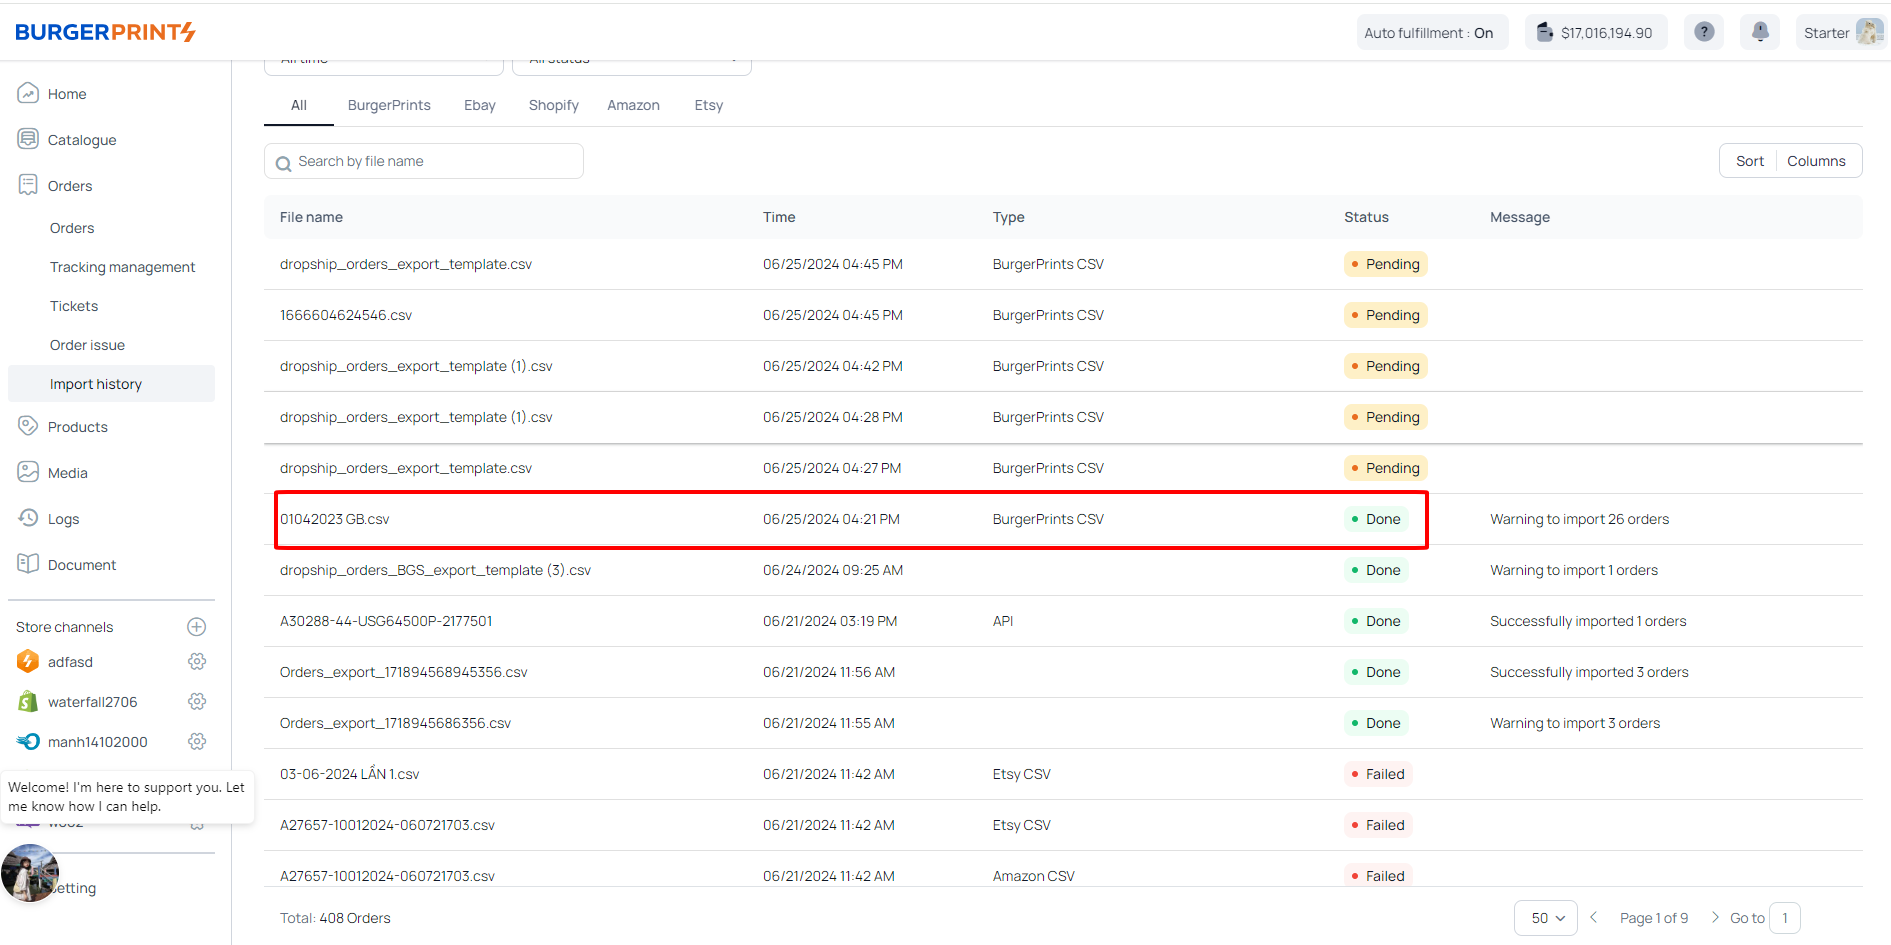Open the notifications bell
The image size is (1891, 945).
coord(1760,32)
